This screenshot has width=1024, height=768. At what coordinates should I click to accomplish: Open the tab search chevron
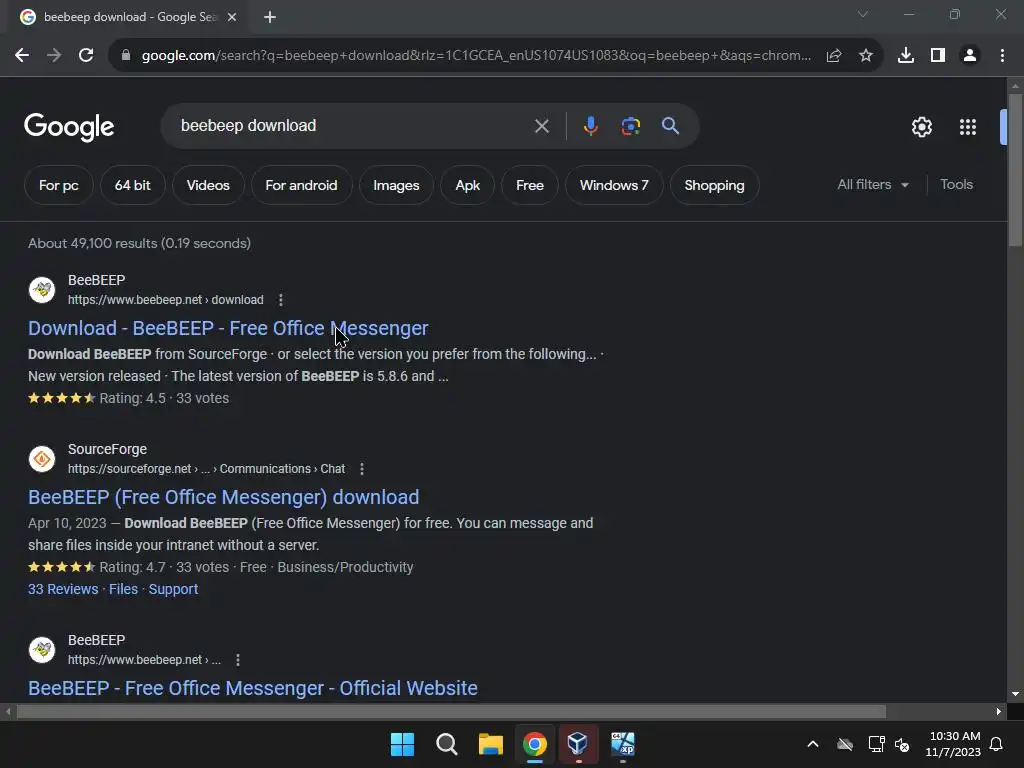point(863,14)
